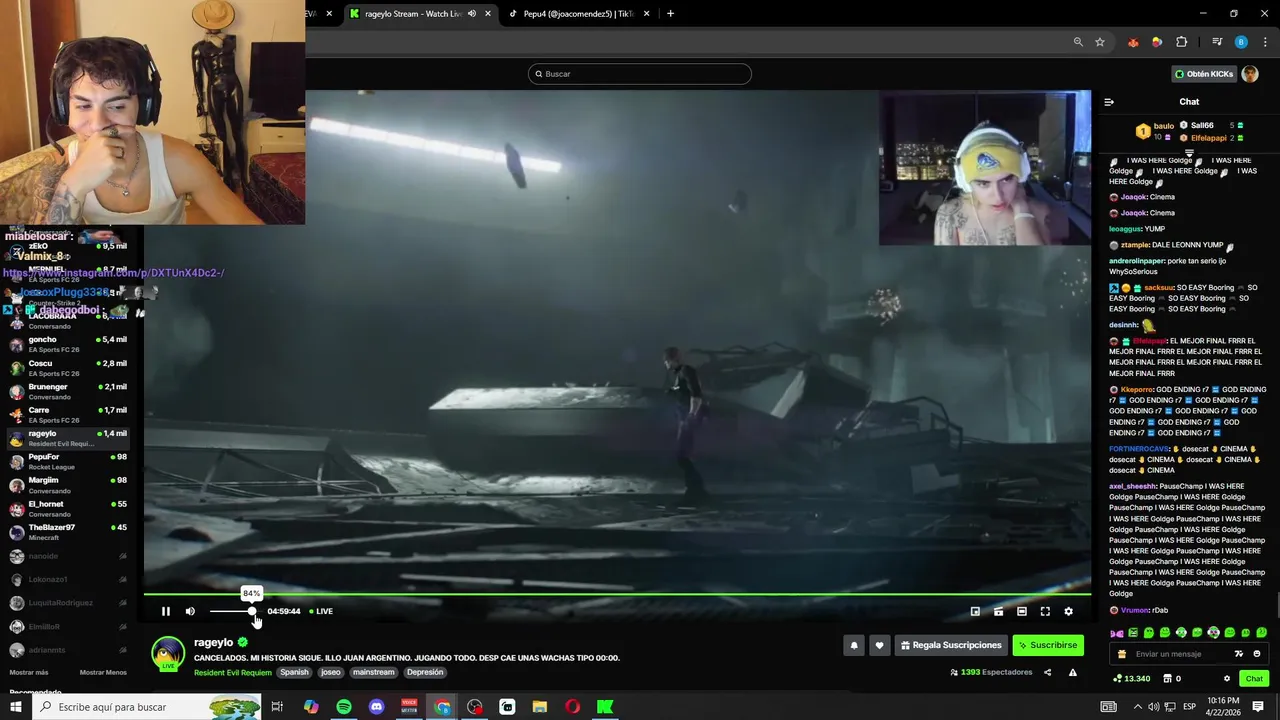This screenshot has width=1280, height=720.
Task: Click Obtén KICKs button
Action: 1204,74
